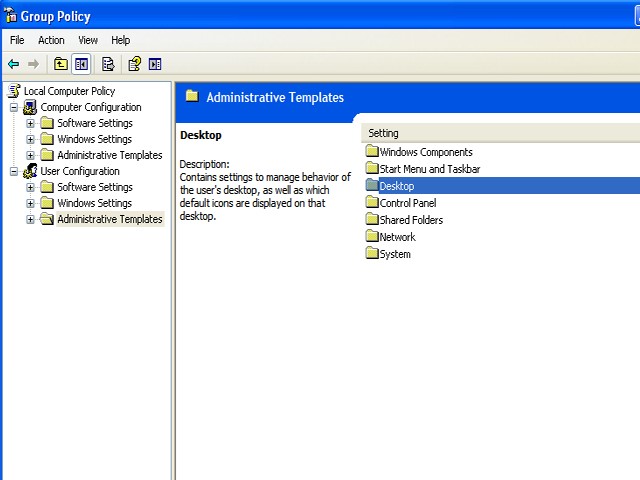
Task: Expand Windows Settings under Computer Configuration
Action: 30,139
